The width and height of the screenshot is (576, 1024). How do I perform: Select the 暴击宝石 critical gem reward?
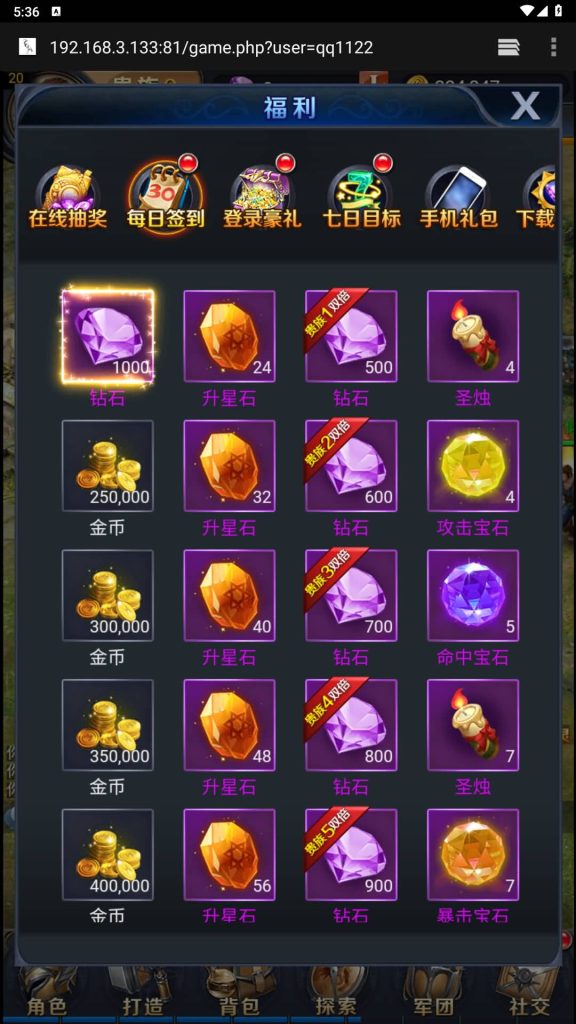pyautogui.click(x=473, y=854)
